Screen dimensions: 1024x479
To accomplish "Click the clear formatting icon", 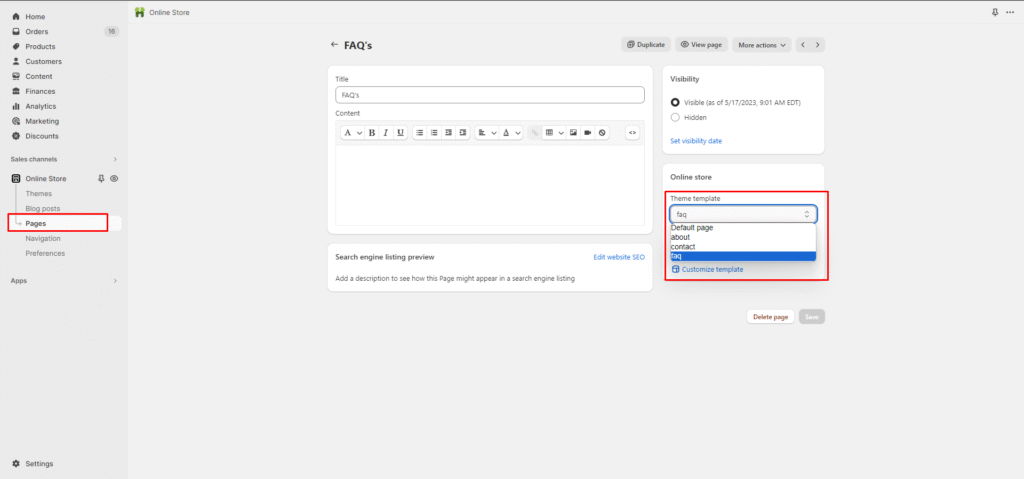I will [x=601, y=132].
